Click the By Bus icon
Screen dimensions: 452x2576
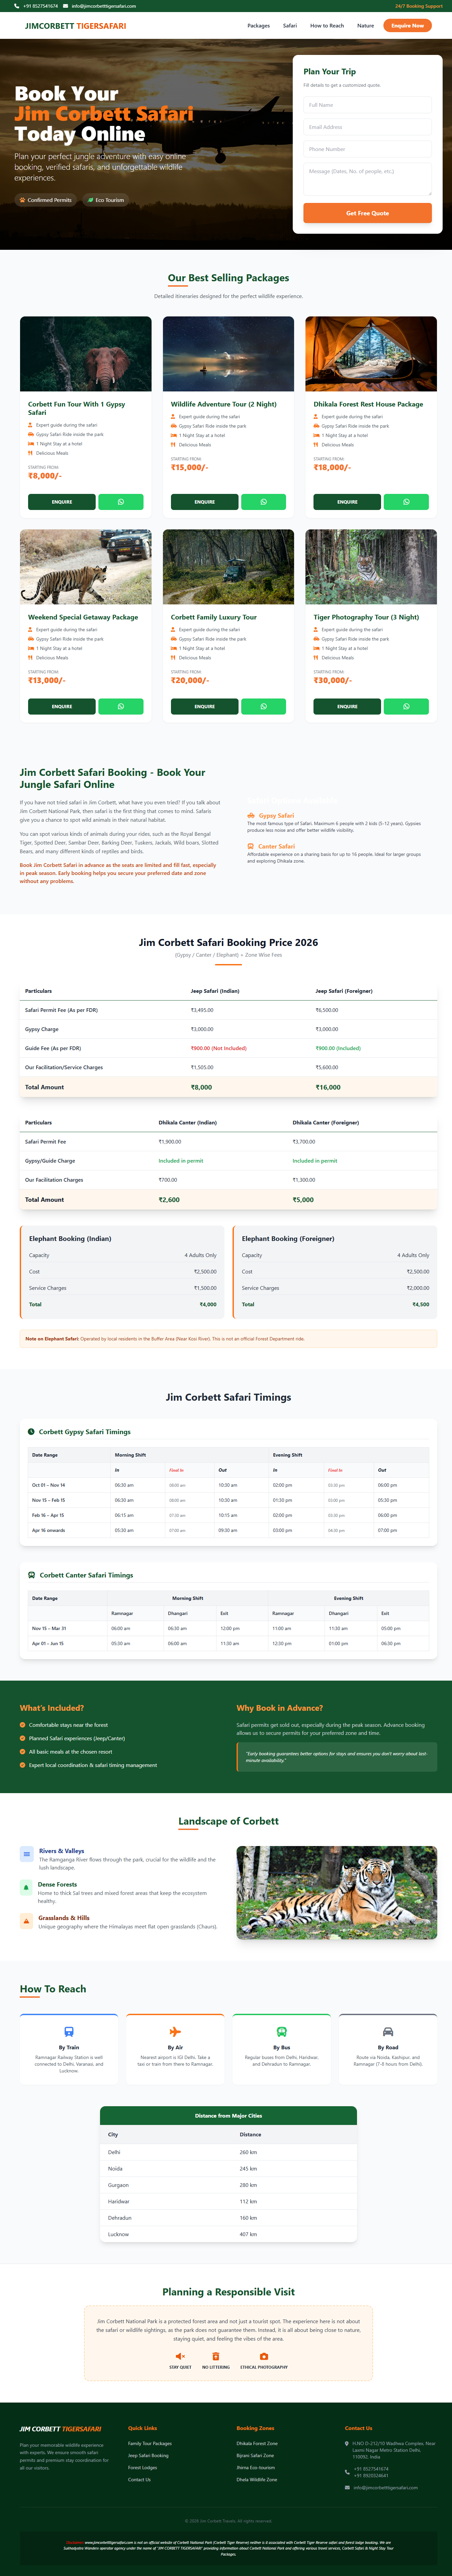[282, 2032]
